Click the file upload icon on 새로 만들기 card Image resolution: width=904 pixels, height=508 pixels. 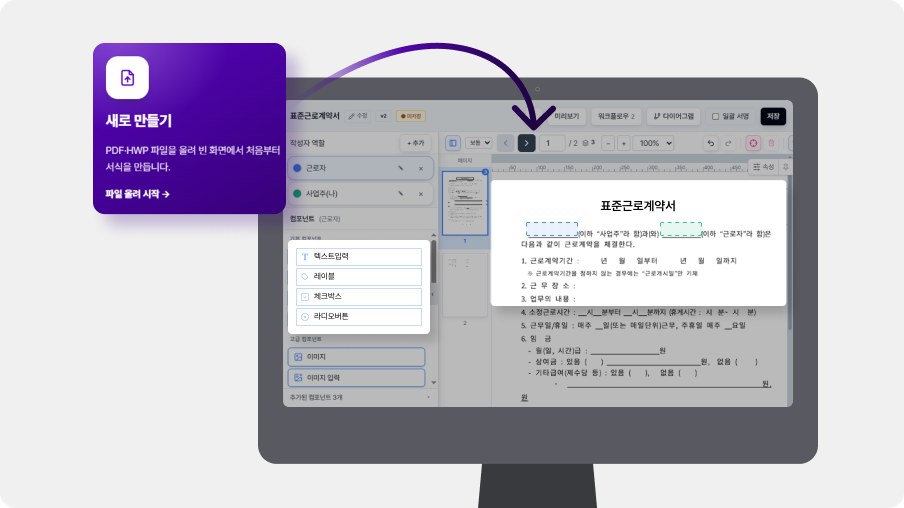pos(127,77)
